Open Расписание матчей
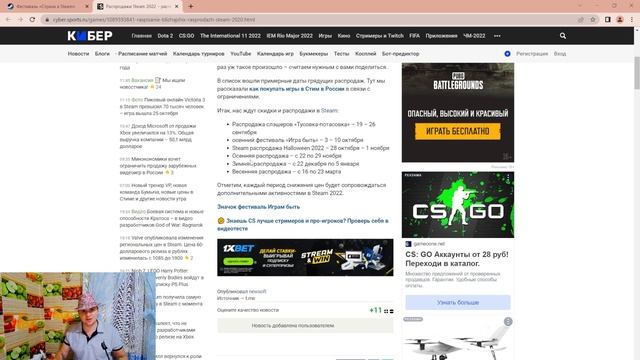 coord(142,53)
